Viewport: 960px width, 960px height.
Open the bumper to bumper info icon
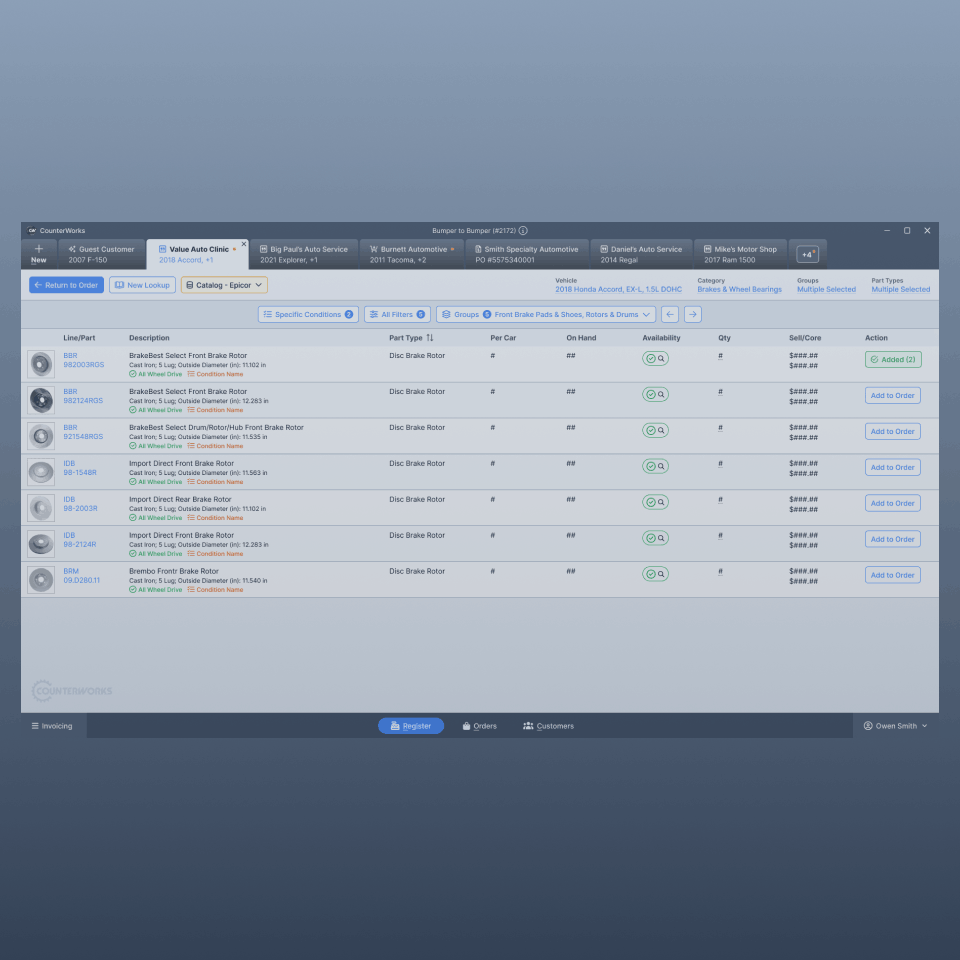coord(523,230)
